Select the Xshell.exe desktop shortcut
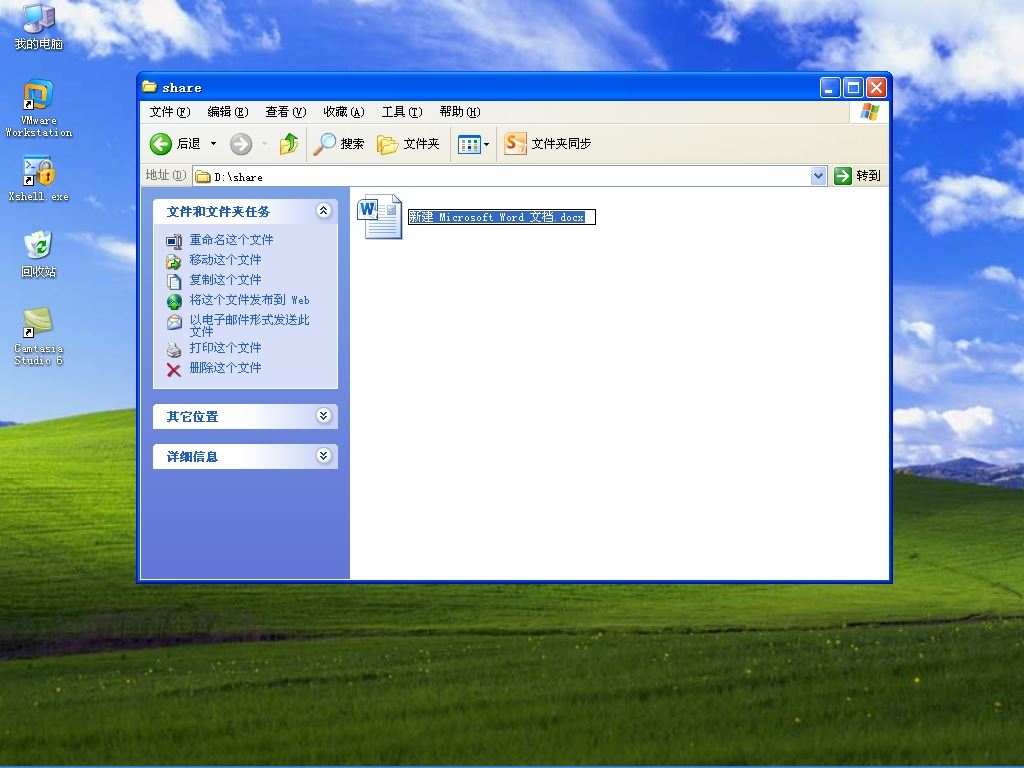This screenshot has width=1024, height=768. [39, 178]
